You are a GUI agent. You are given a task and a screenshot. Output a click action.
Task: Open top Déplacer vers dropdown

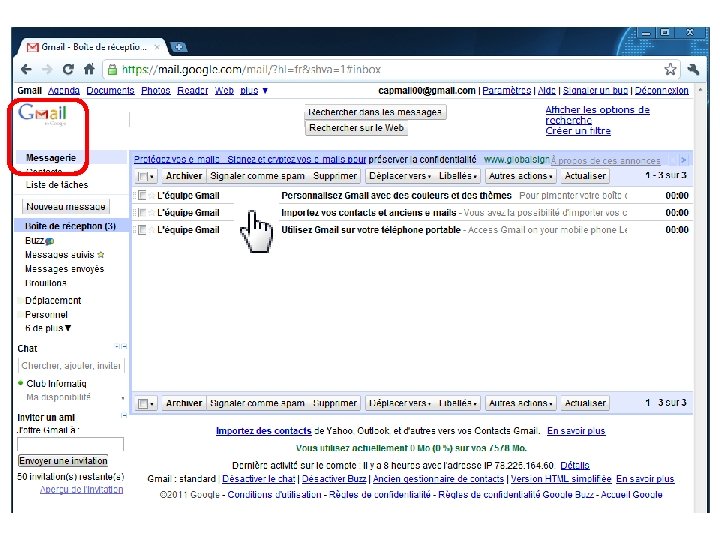[400, 176]
